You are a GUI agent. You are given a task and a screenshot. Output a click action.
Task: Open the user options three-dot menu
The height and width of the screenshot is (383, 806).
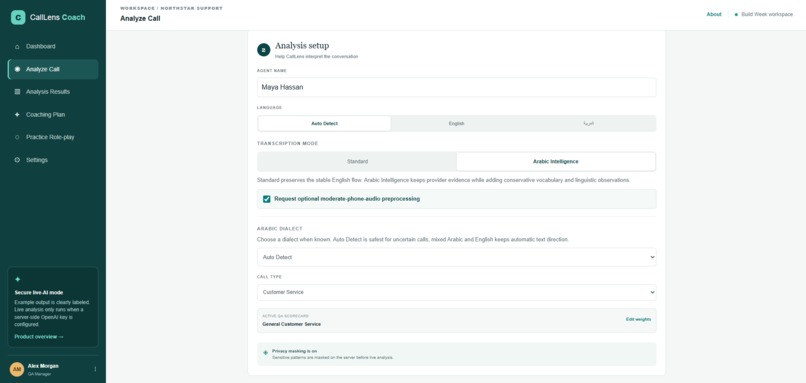[x=95, y=369]
